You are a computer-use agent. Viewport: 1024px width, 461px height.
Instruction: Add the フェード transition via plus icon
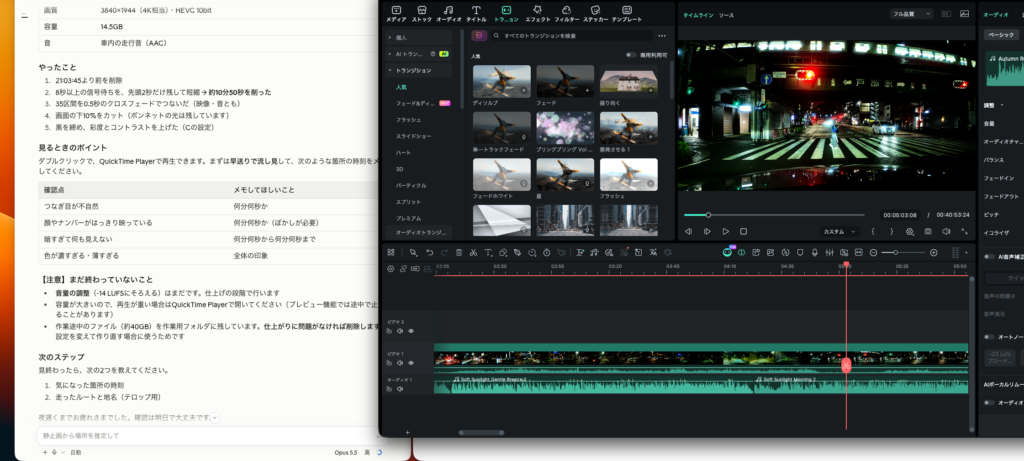(x=586, y=91)
